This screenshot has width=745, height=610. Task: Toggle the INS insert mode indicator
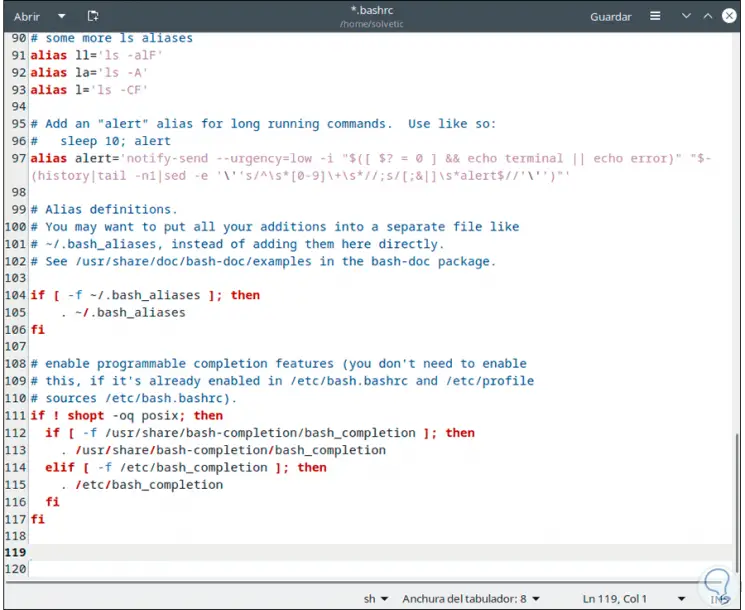(719, 599)
